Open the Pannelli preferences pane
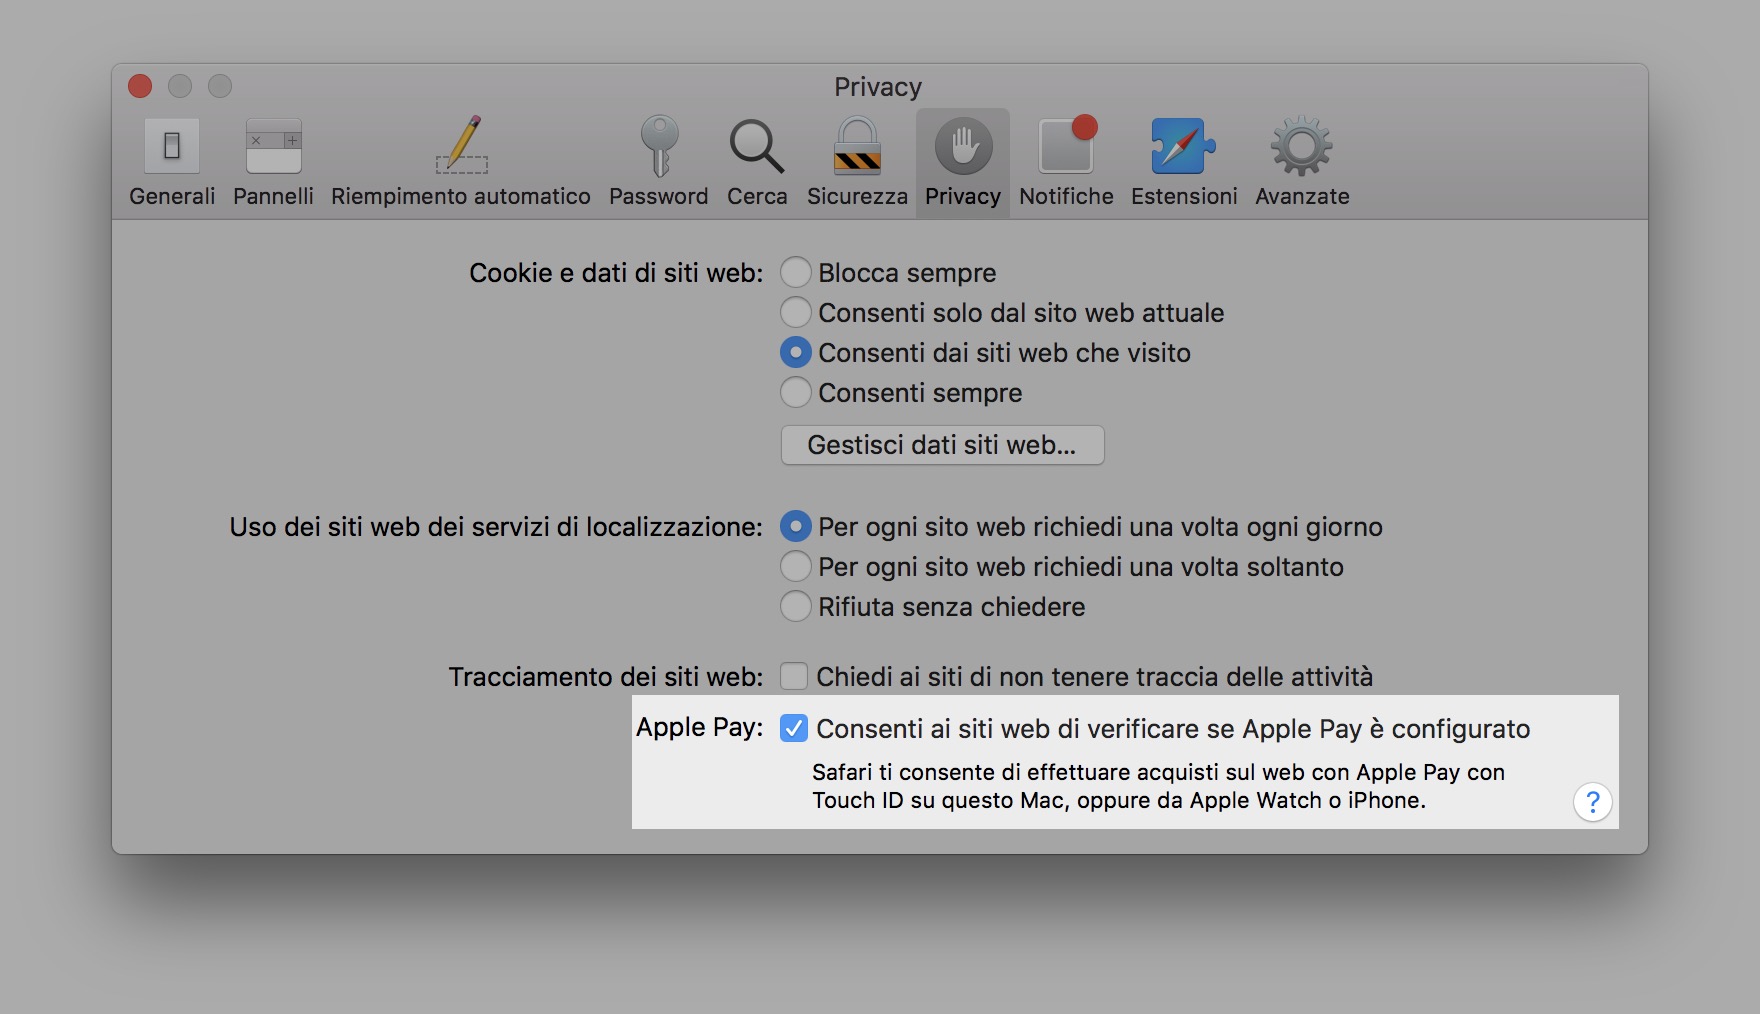The width and height of the screenshot is (1760, 1014). [x=273, y=163]
